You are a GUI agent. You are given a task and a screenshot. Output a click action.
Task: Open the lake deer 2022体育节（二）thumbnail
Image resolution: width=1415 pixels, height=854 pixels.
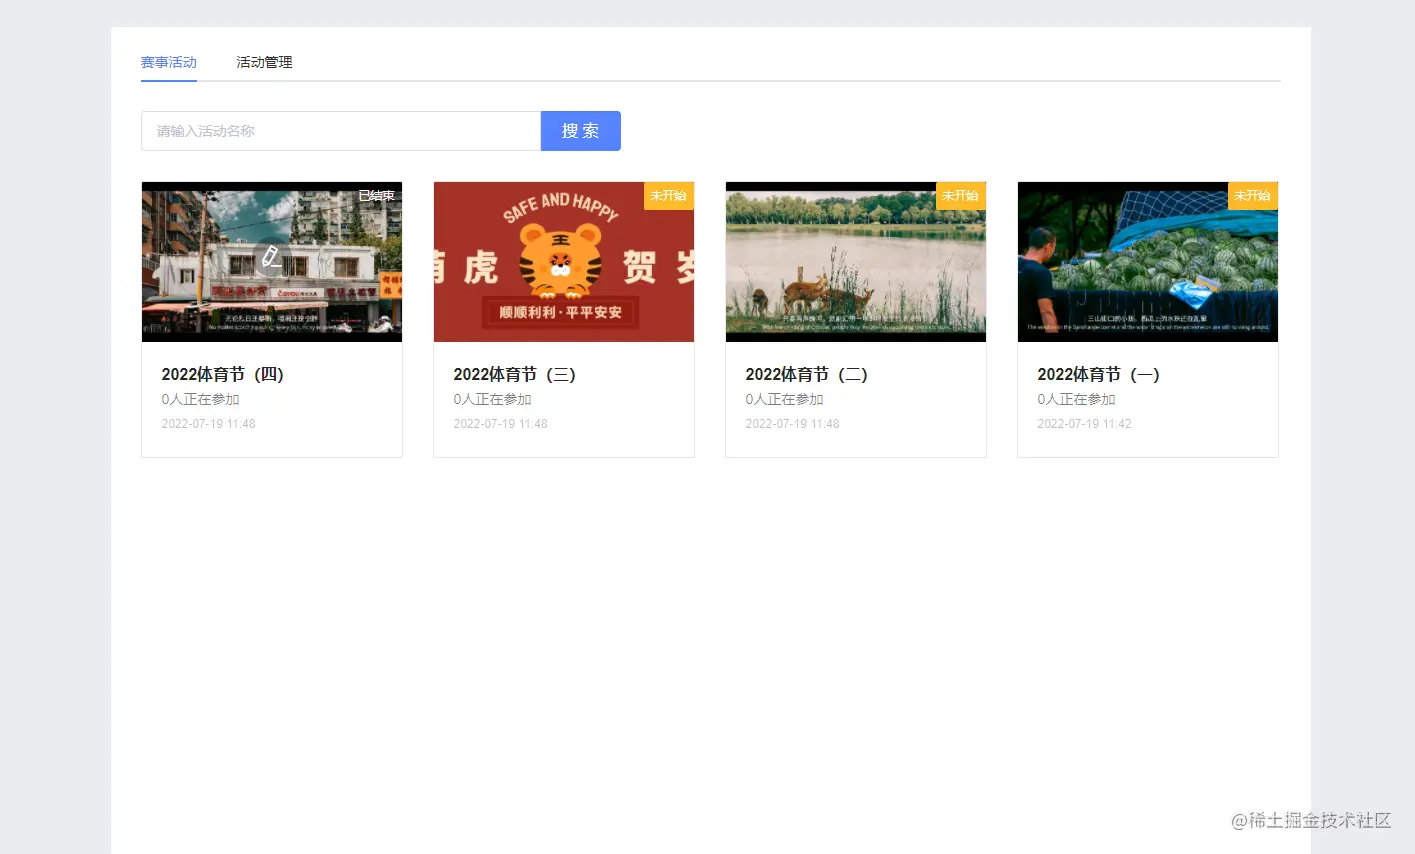click(856, 262)
